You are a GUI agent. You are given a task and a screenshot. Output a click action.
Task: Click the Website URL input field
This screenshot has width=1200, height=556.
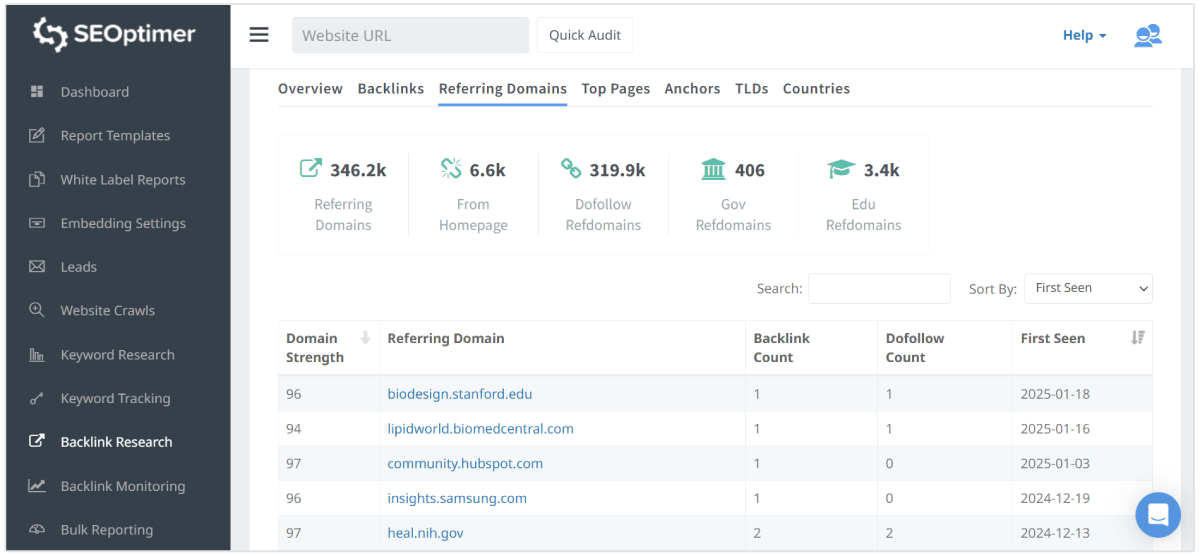[x=410, y=35]
